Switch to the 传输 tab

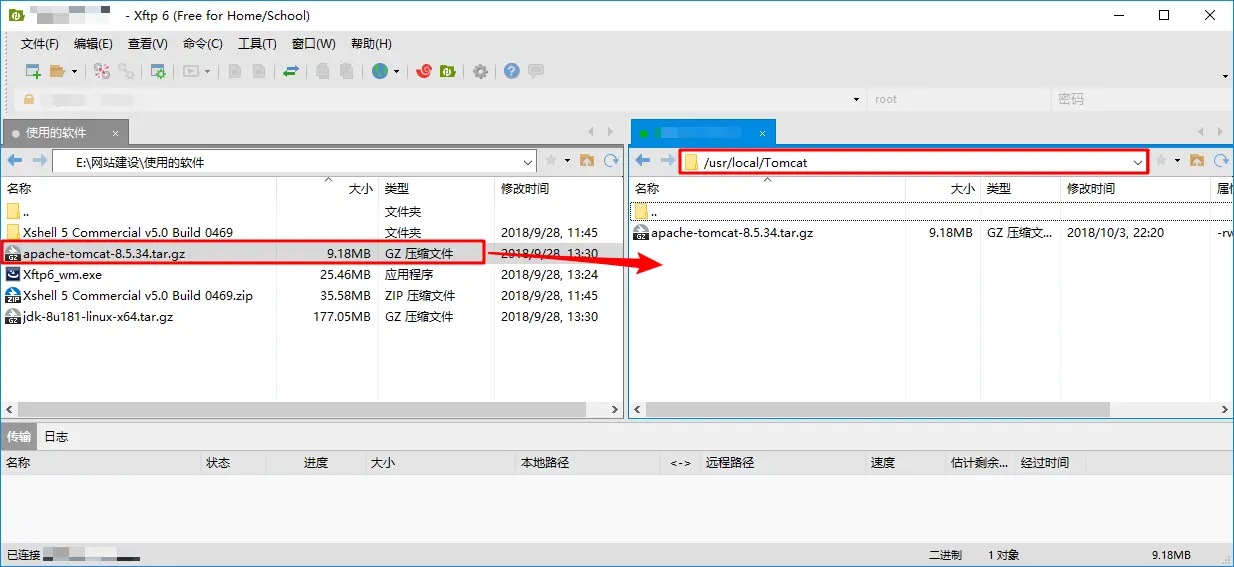[19, 436]
